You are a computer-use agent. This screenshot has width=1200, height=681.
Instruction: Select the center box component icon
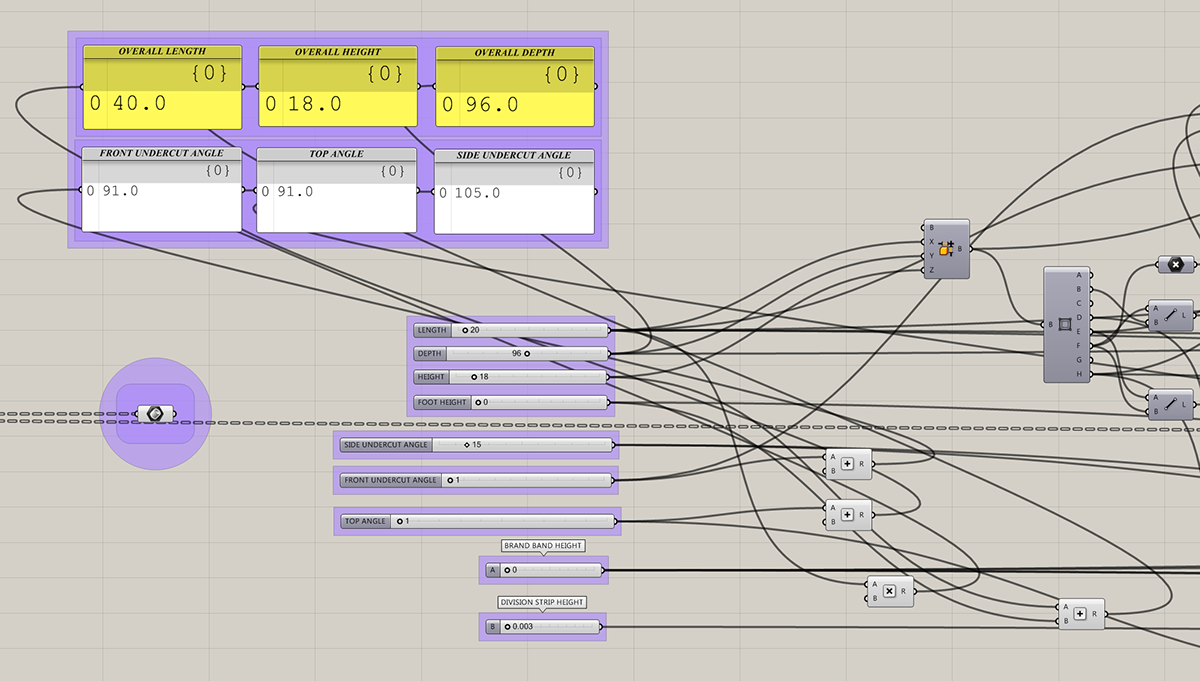point(944,249)
